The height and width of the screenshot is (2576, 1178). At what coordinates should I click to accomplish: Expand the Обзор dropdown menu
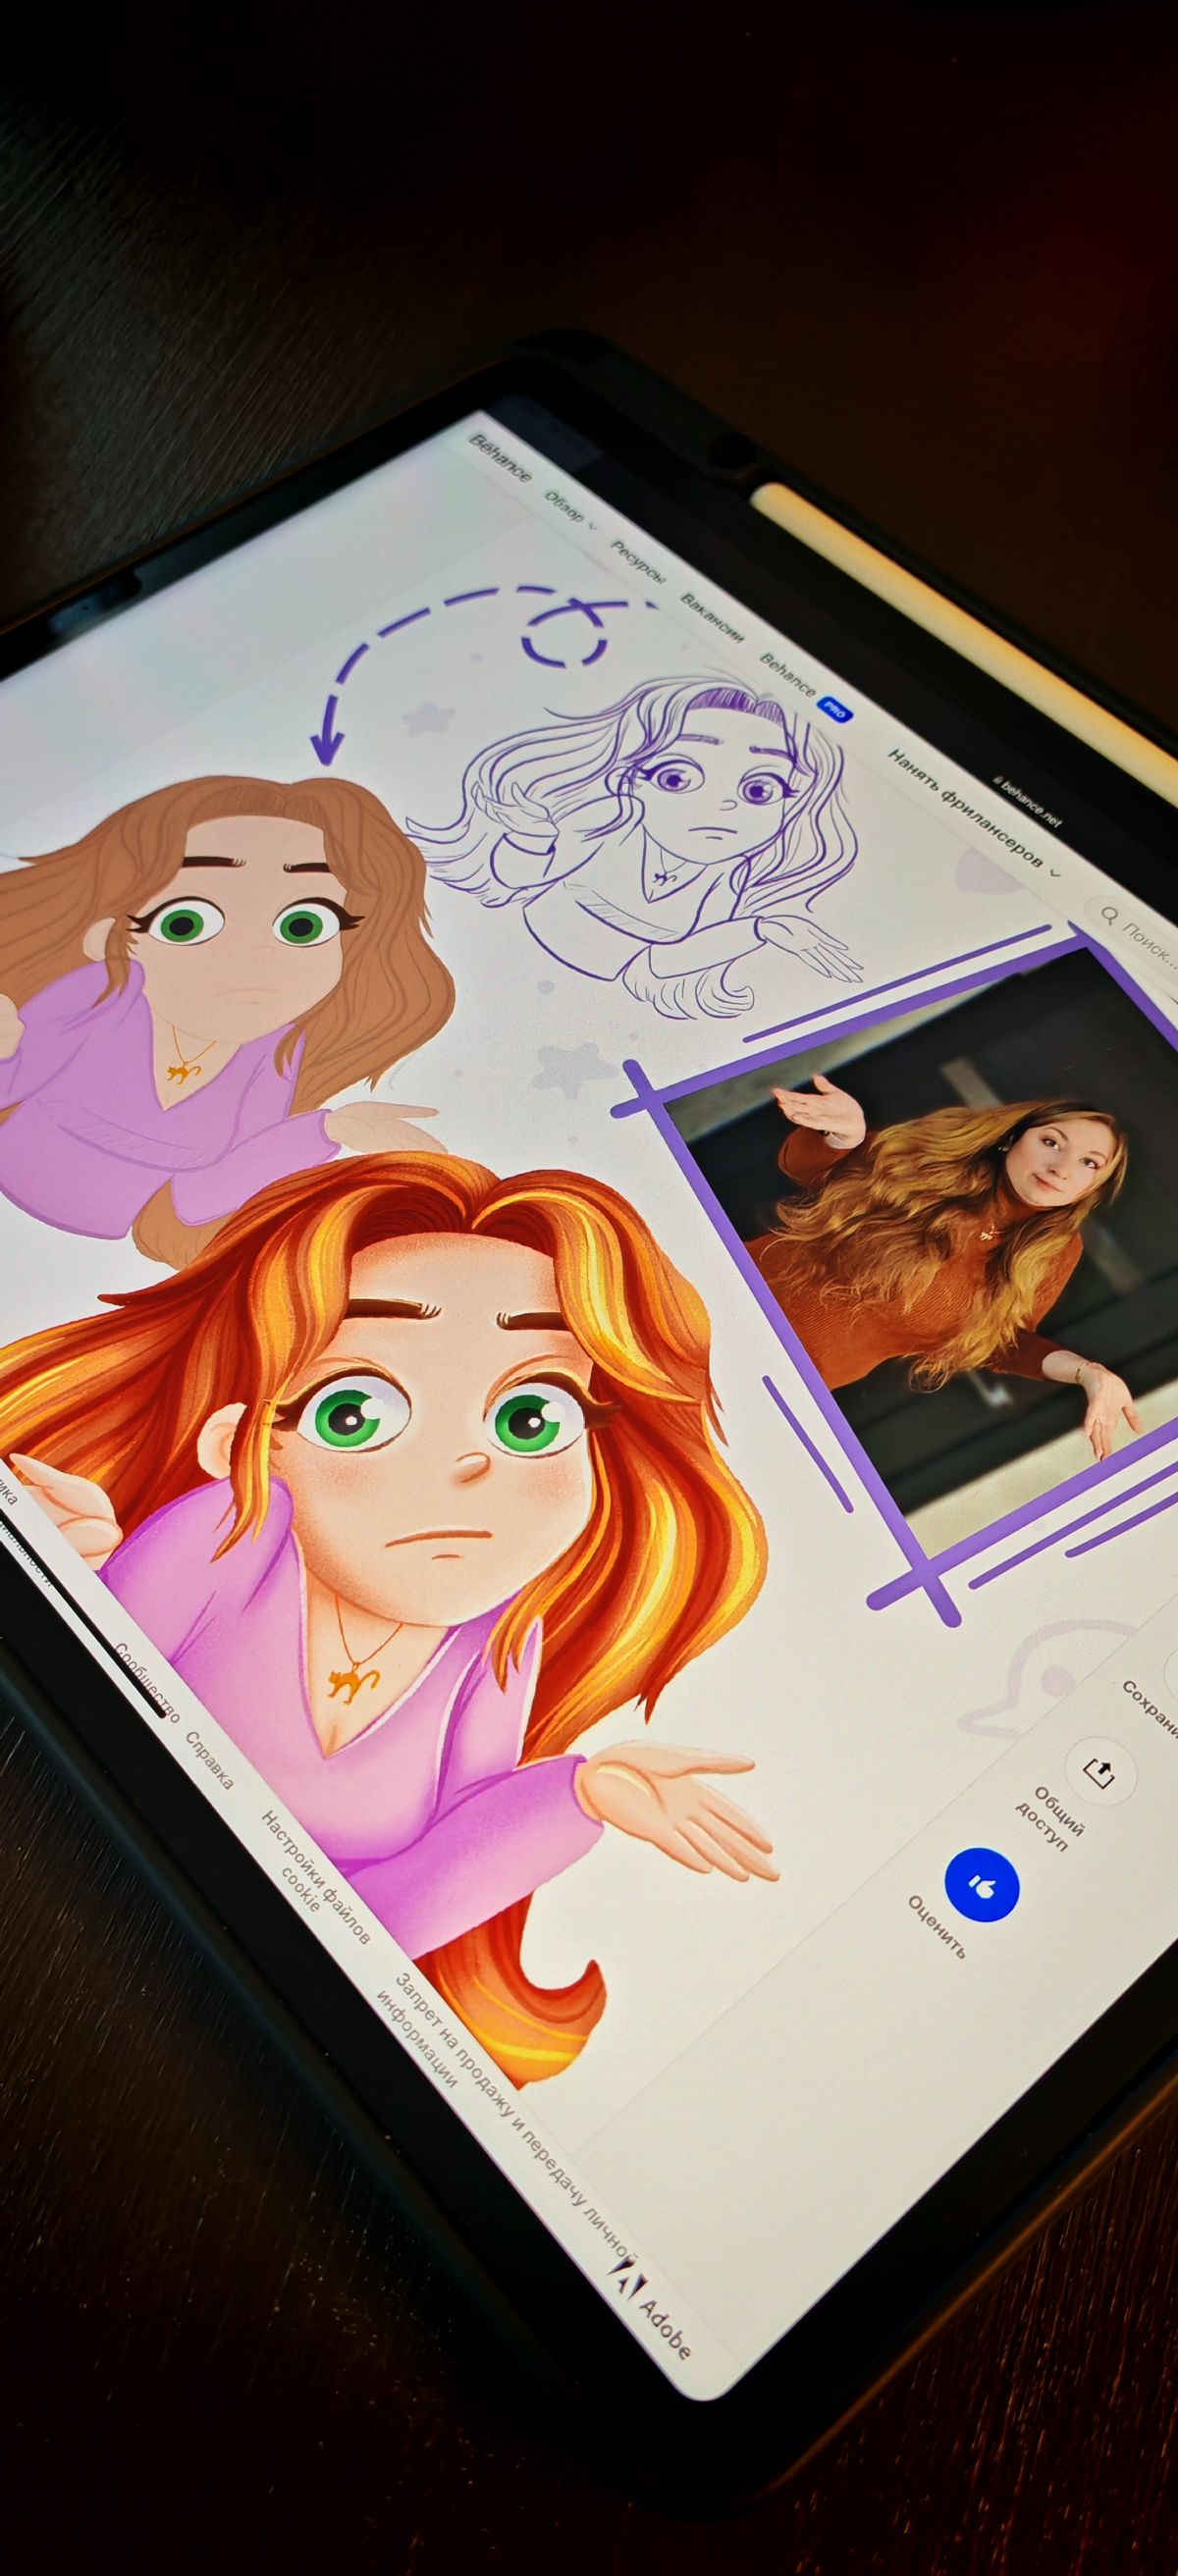point(570,509)
